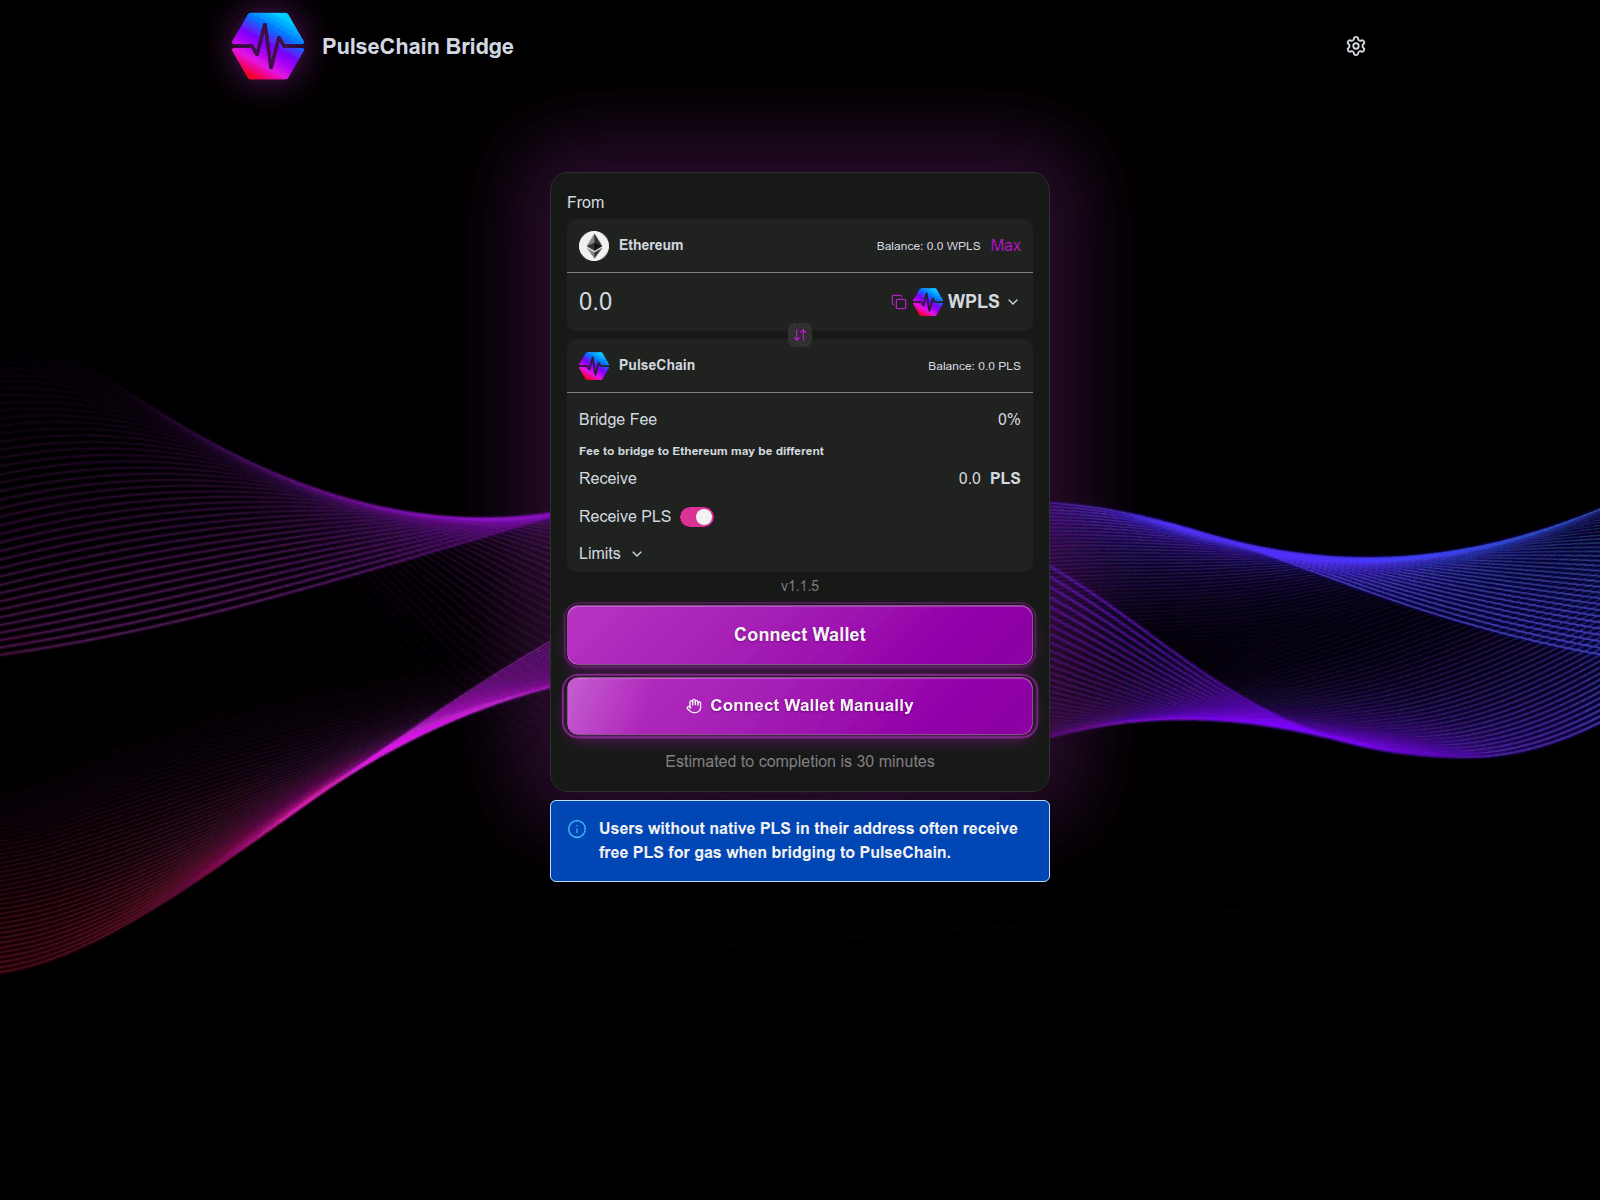
Task: Click the Max balance link
Action: (x=1006, y=246)
